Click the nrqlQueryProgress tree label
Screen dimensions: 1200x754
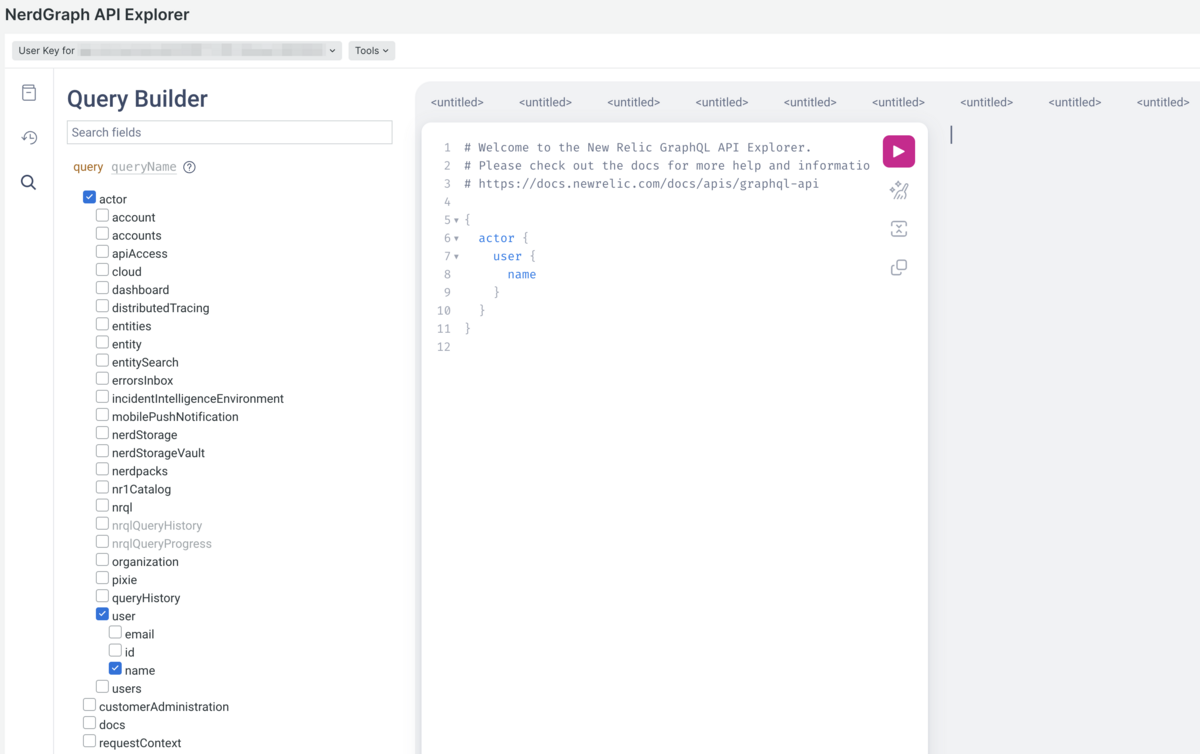pyautogui.click(x=162, y=543)
